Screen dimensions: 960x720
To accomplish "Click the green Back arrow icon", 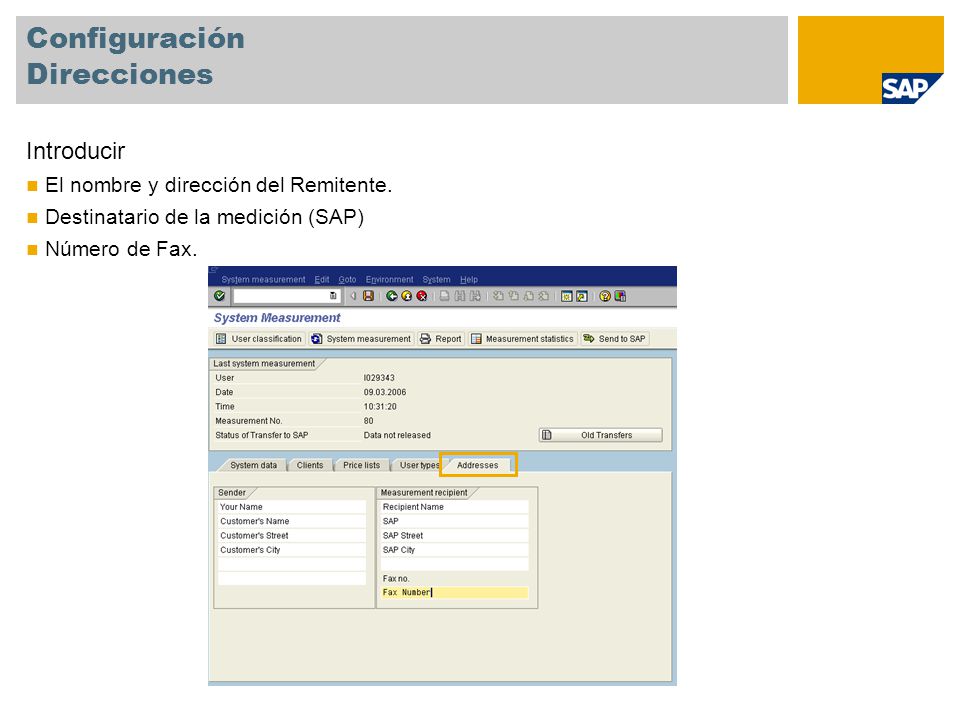I will point(392,296).
